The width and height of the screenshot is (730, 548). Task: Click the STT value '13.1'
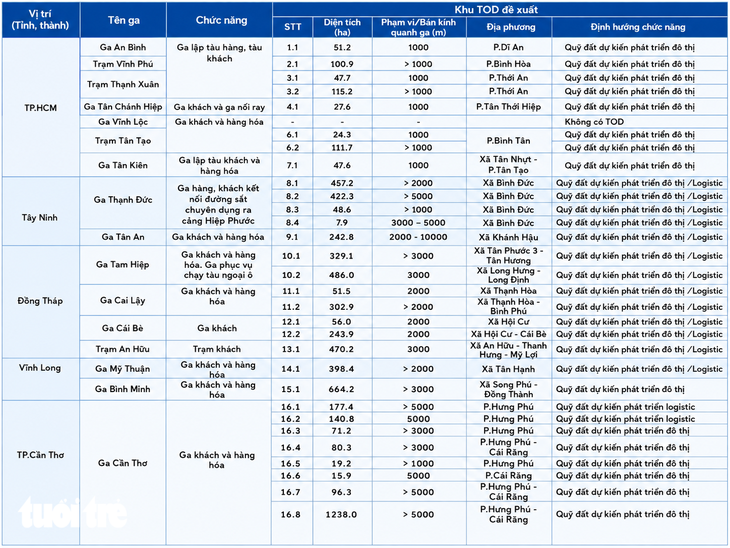click(x=291, y=349)
